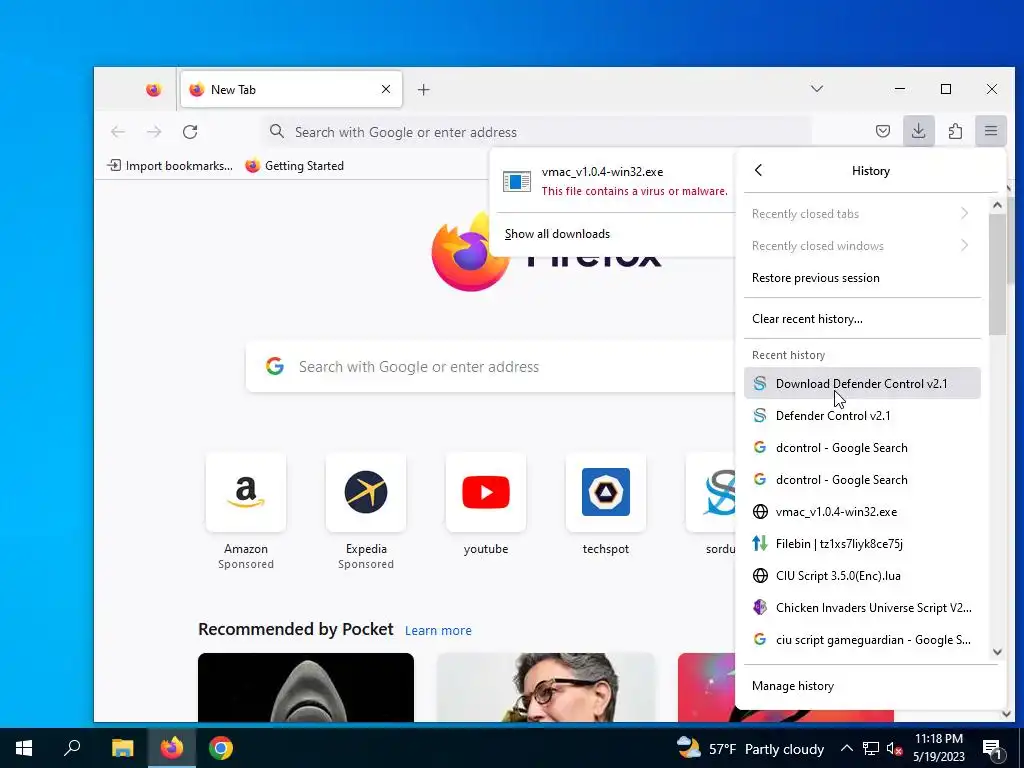Select the New Tab tab

point(291,89)
